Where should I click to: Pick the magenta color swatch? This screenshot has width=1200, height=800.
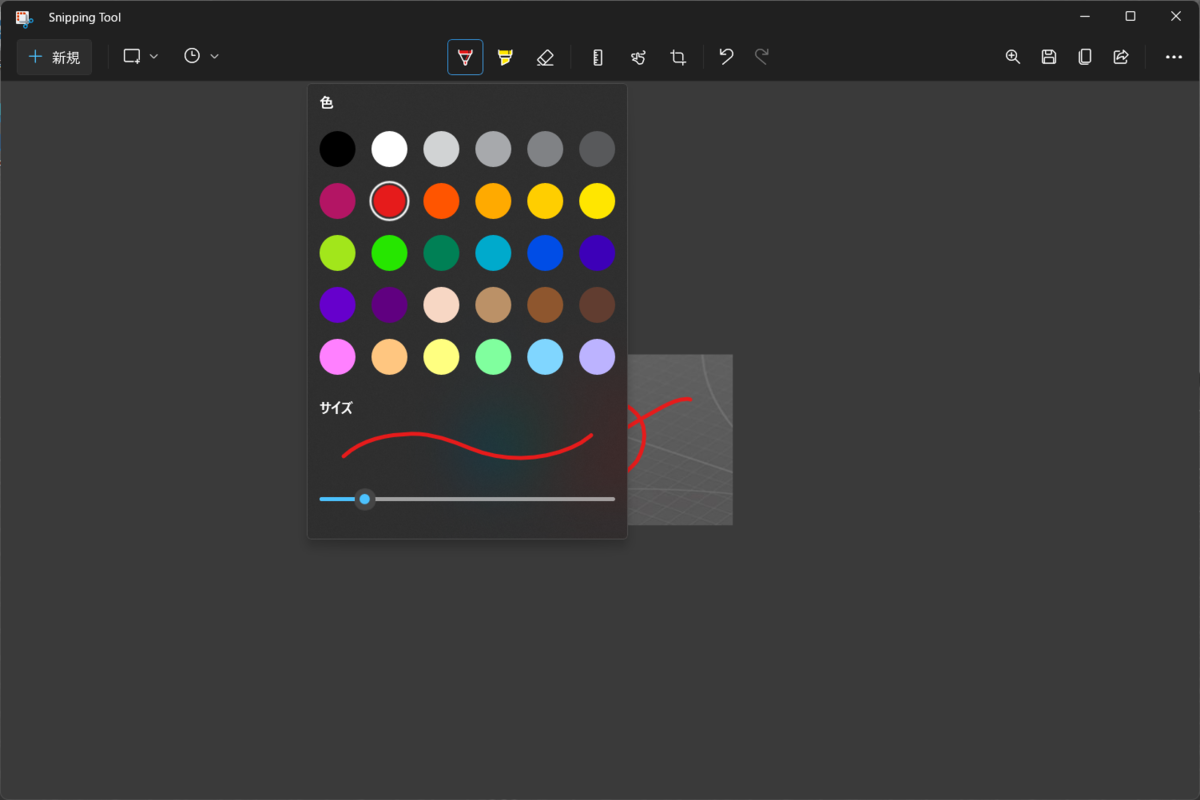point(337,201)
